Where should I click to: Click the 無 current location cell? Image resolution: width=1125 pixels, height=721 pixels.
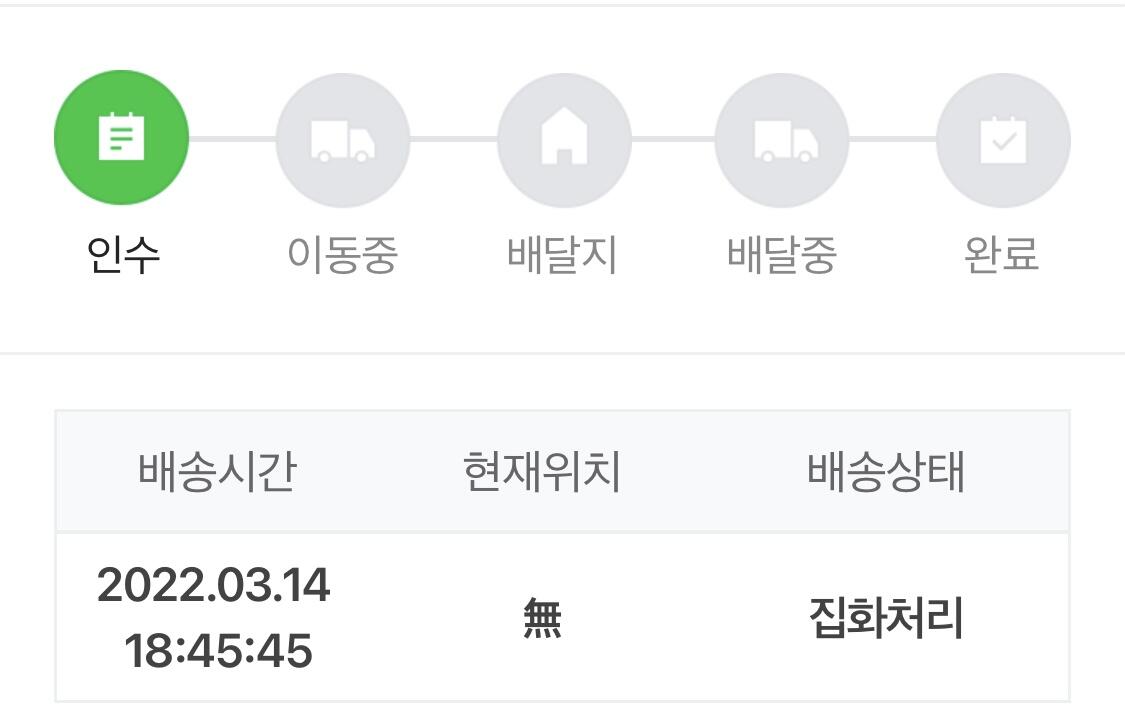542,619
